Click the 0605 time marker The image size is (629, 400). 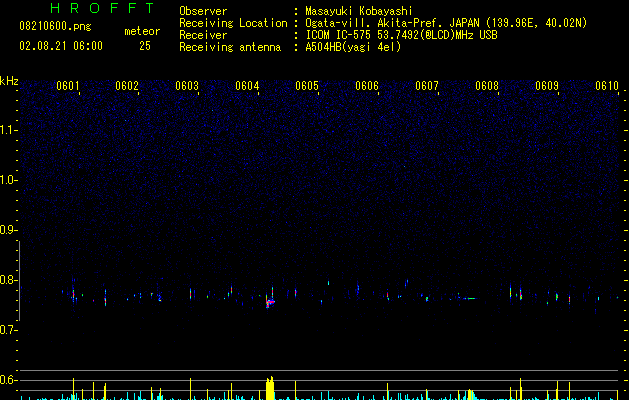click(x=307, y=86)
